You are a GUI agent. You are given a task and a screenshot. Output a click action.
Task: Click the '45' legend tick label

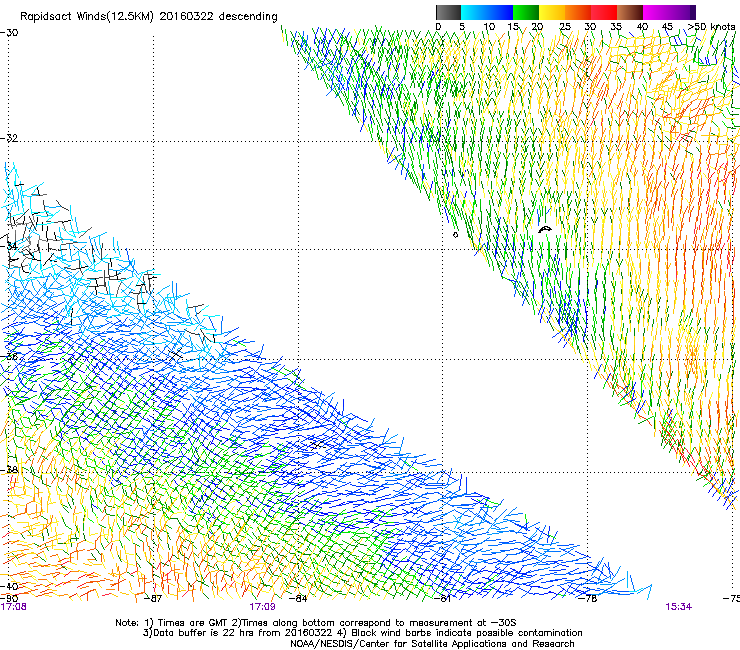pos(667,27)
